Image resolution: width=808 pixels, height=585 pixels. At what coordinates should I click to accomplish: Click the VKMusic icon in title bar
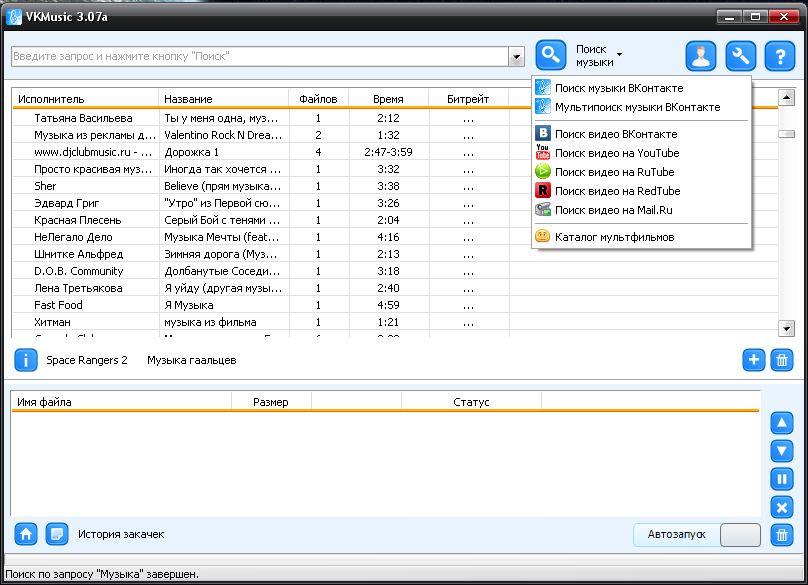(x=14, y=17)
